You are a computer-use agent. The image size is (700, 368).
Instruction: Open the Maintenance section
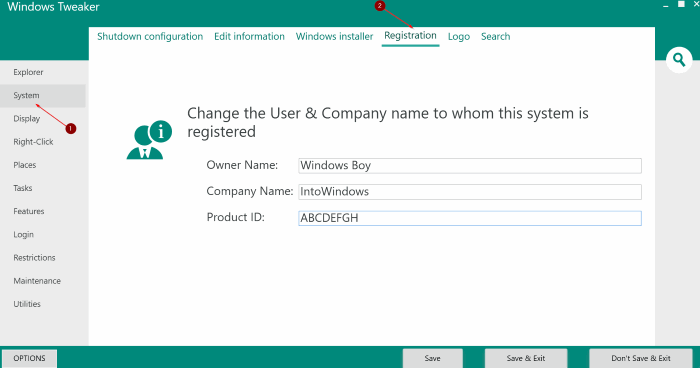(x=43, y=281)
